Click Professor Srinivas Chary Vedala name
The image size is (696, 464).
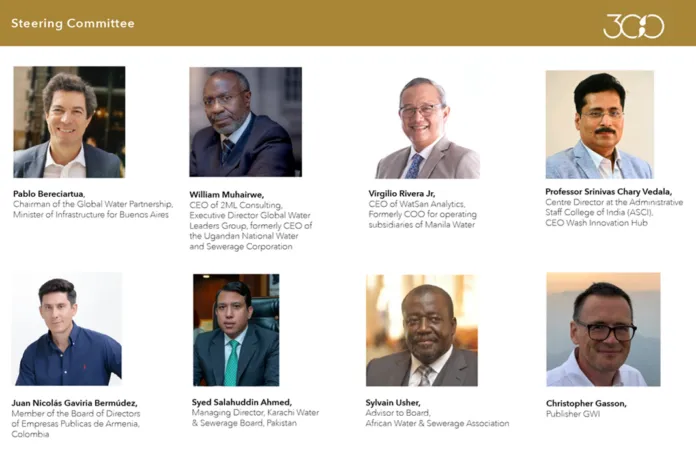609,192
